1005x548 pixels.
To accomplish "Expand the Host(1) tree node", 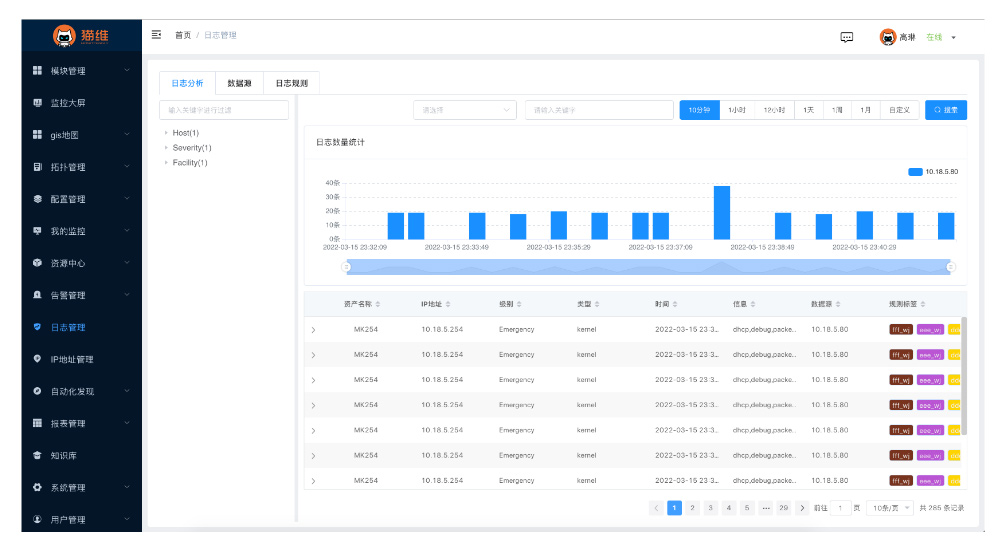I will point(166,133).
